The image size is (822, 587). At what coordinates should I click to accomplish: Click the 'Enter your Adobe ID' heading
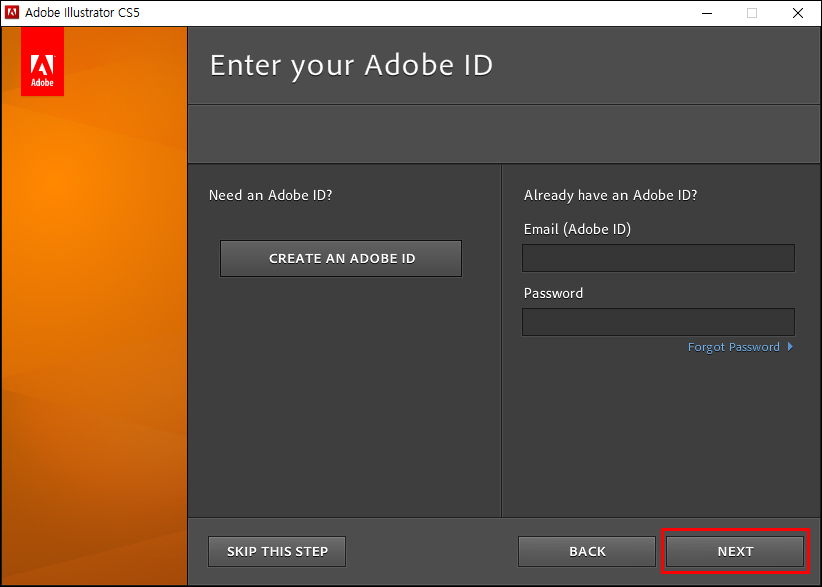coord(351,66)
